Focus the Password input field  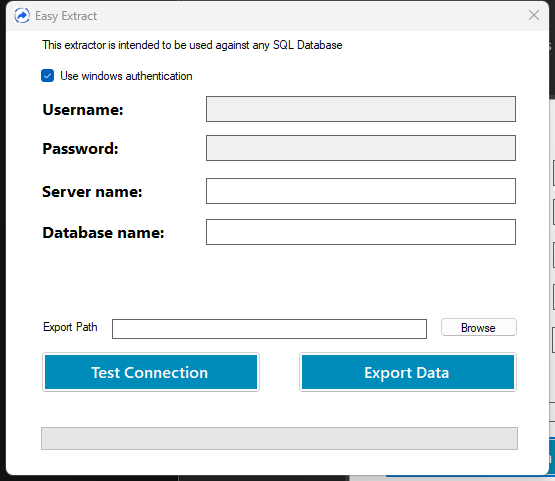(x=361, y=148)
